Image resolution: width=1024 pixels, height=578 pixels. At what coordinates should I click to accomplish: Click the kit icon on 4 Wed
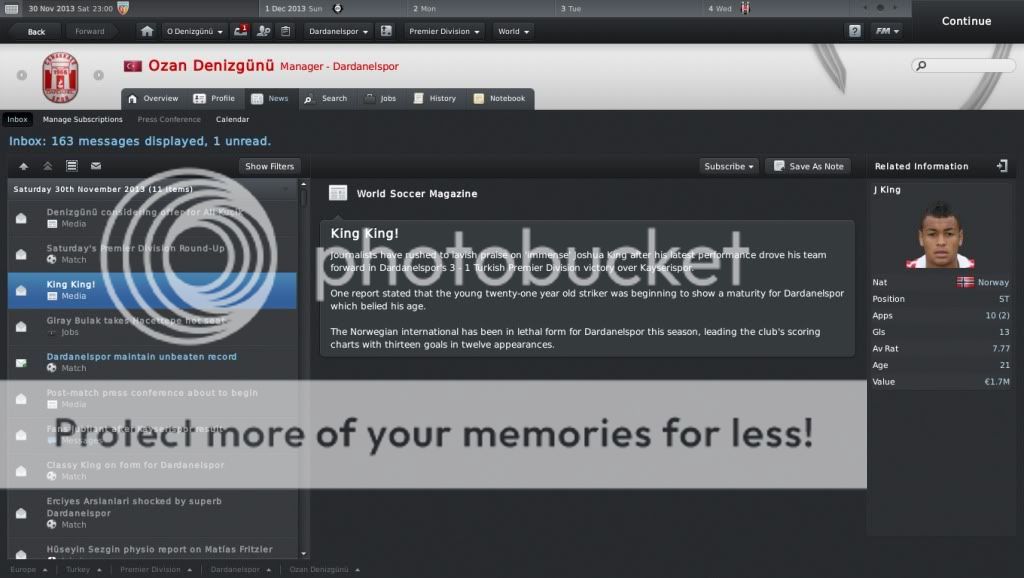click(745, 8)
